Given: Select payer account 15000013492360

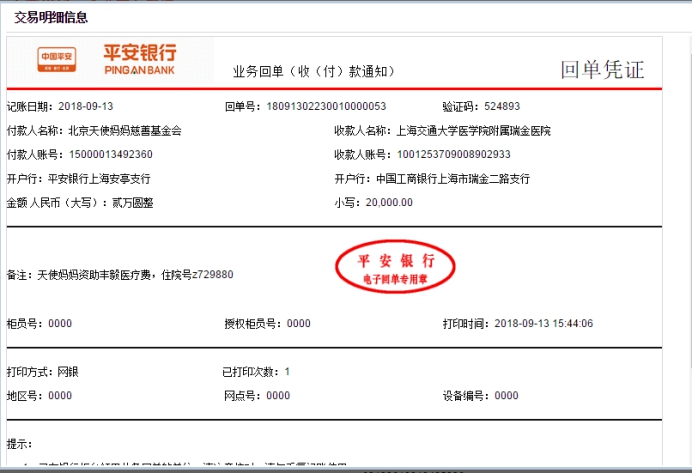Looking at the screenshot, I should [x=111, y=154].
